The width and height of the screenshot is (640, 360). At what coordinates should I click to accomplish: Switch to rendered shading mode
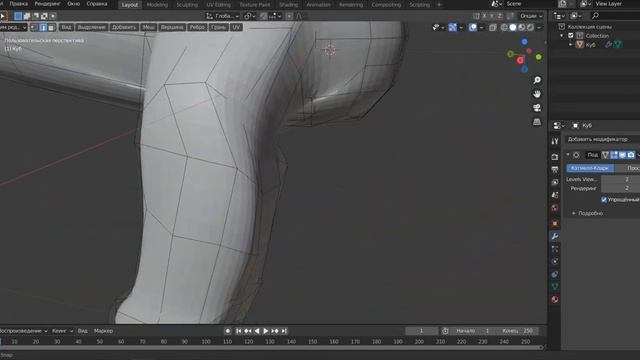(530, 27)
